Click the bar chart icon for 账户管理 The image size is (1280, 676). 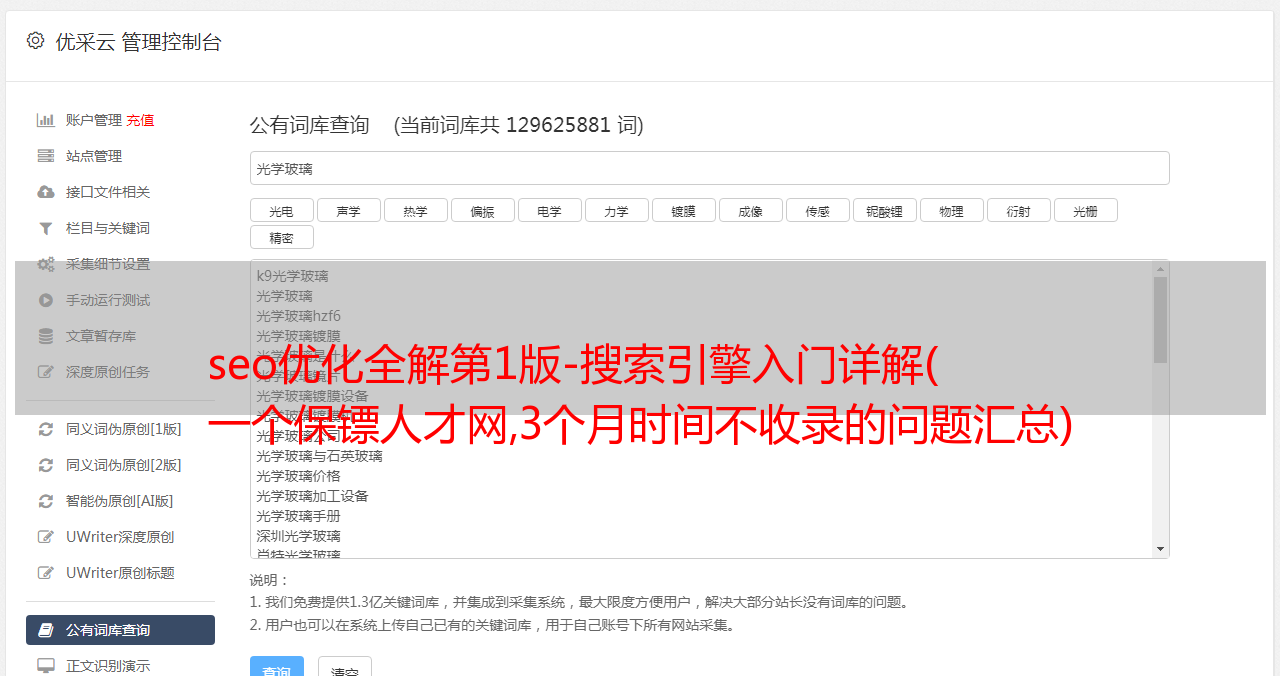(x=46, y=120)
